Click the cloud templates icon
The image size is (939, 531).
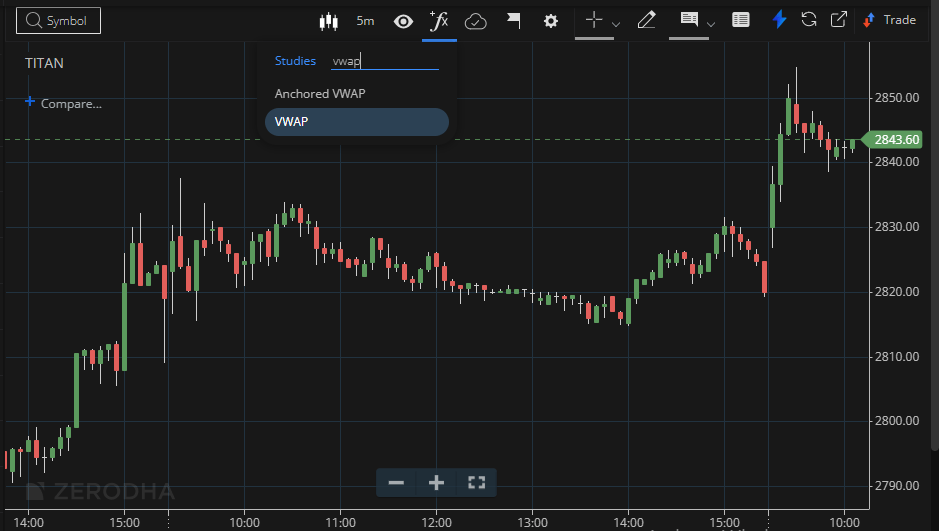point(475,22)
